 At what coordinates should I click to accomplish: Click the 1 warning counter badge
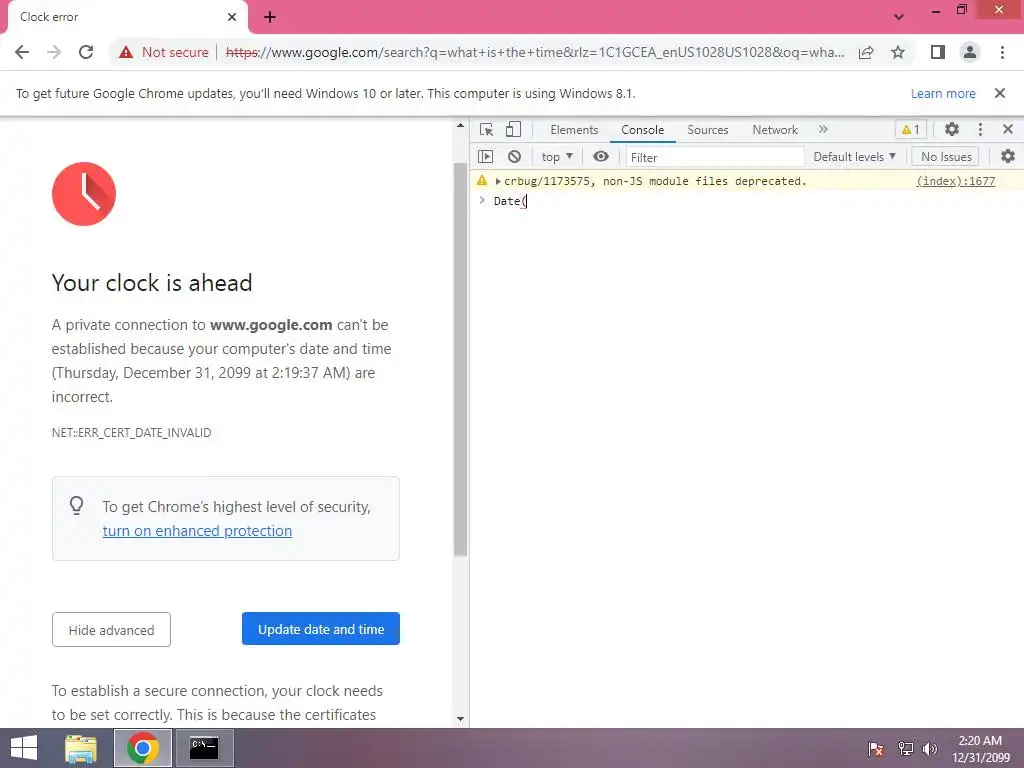[x=910, y=129]
